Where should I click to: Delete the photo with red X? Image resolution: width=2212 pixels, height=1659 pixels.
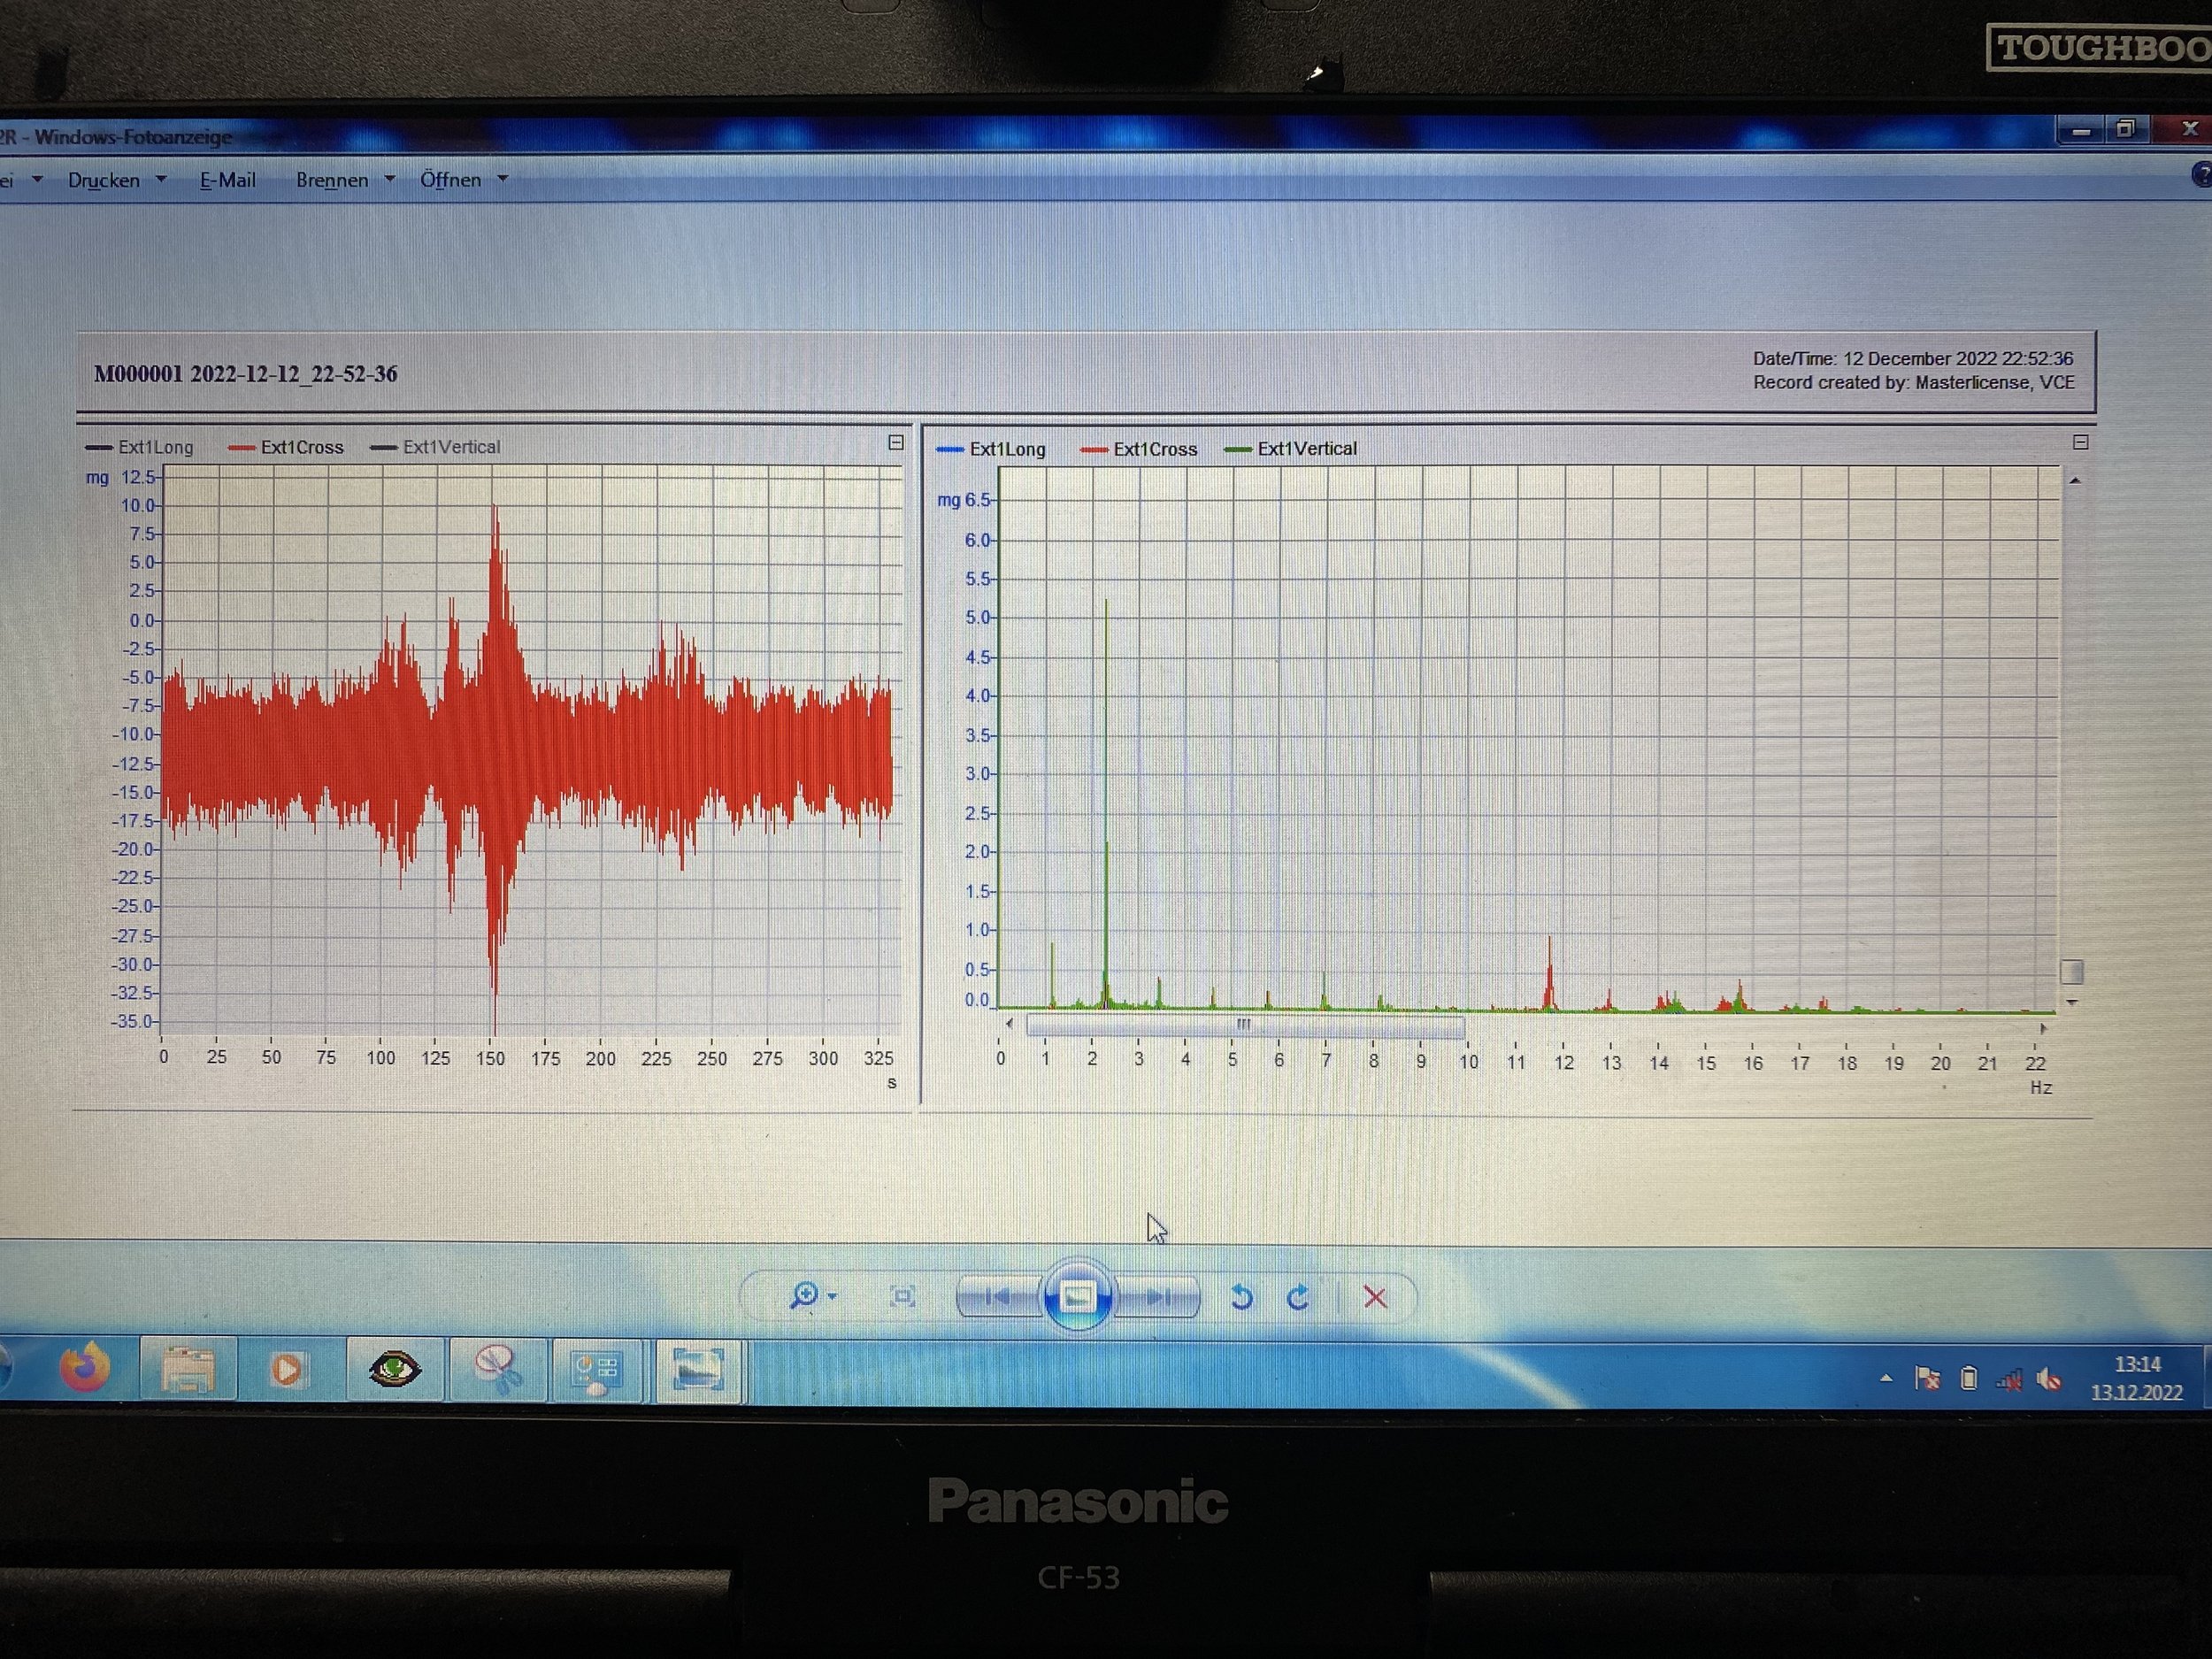click(x=1375, y=1297)
